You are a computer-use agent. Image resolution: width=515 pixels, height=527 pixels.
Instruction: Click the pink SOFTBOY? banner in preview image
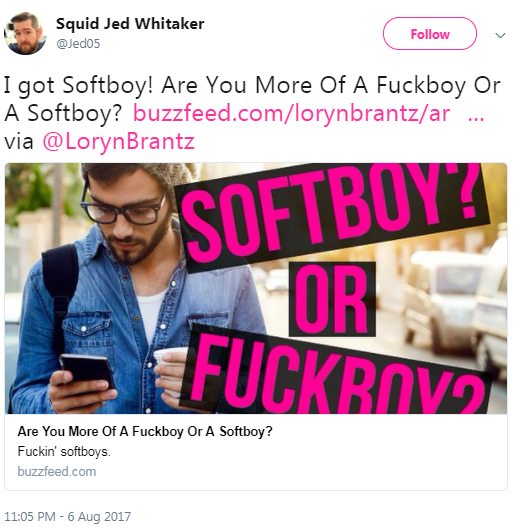point(331,215)
